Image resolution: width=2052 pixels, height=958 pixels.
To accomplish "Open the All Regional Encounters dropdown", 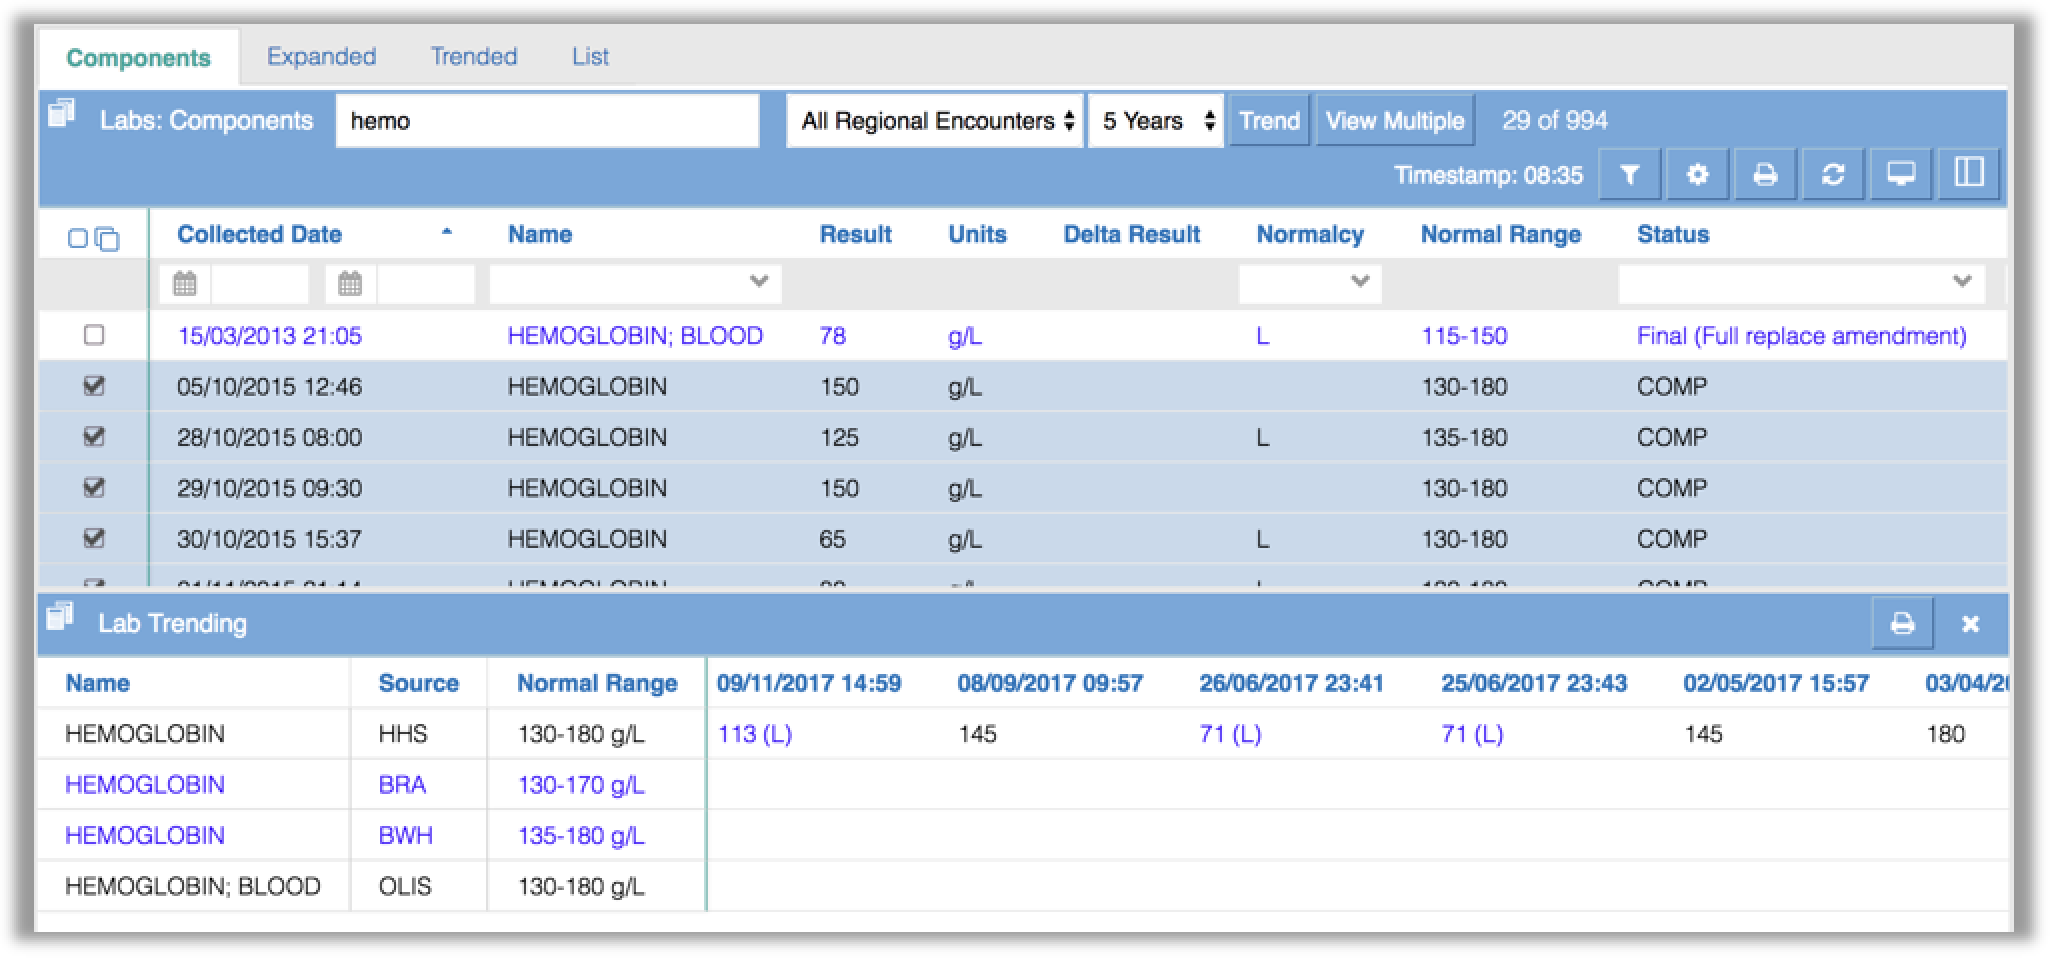I will point(935,121).
